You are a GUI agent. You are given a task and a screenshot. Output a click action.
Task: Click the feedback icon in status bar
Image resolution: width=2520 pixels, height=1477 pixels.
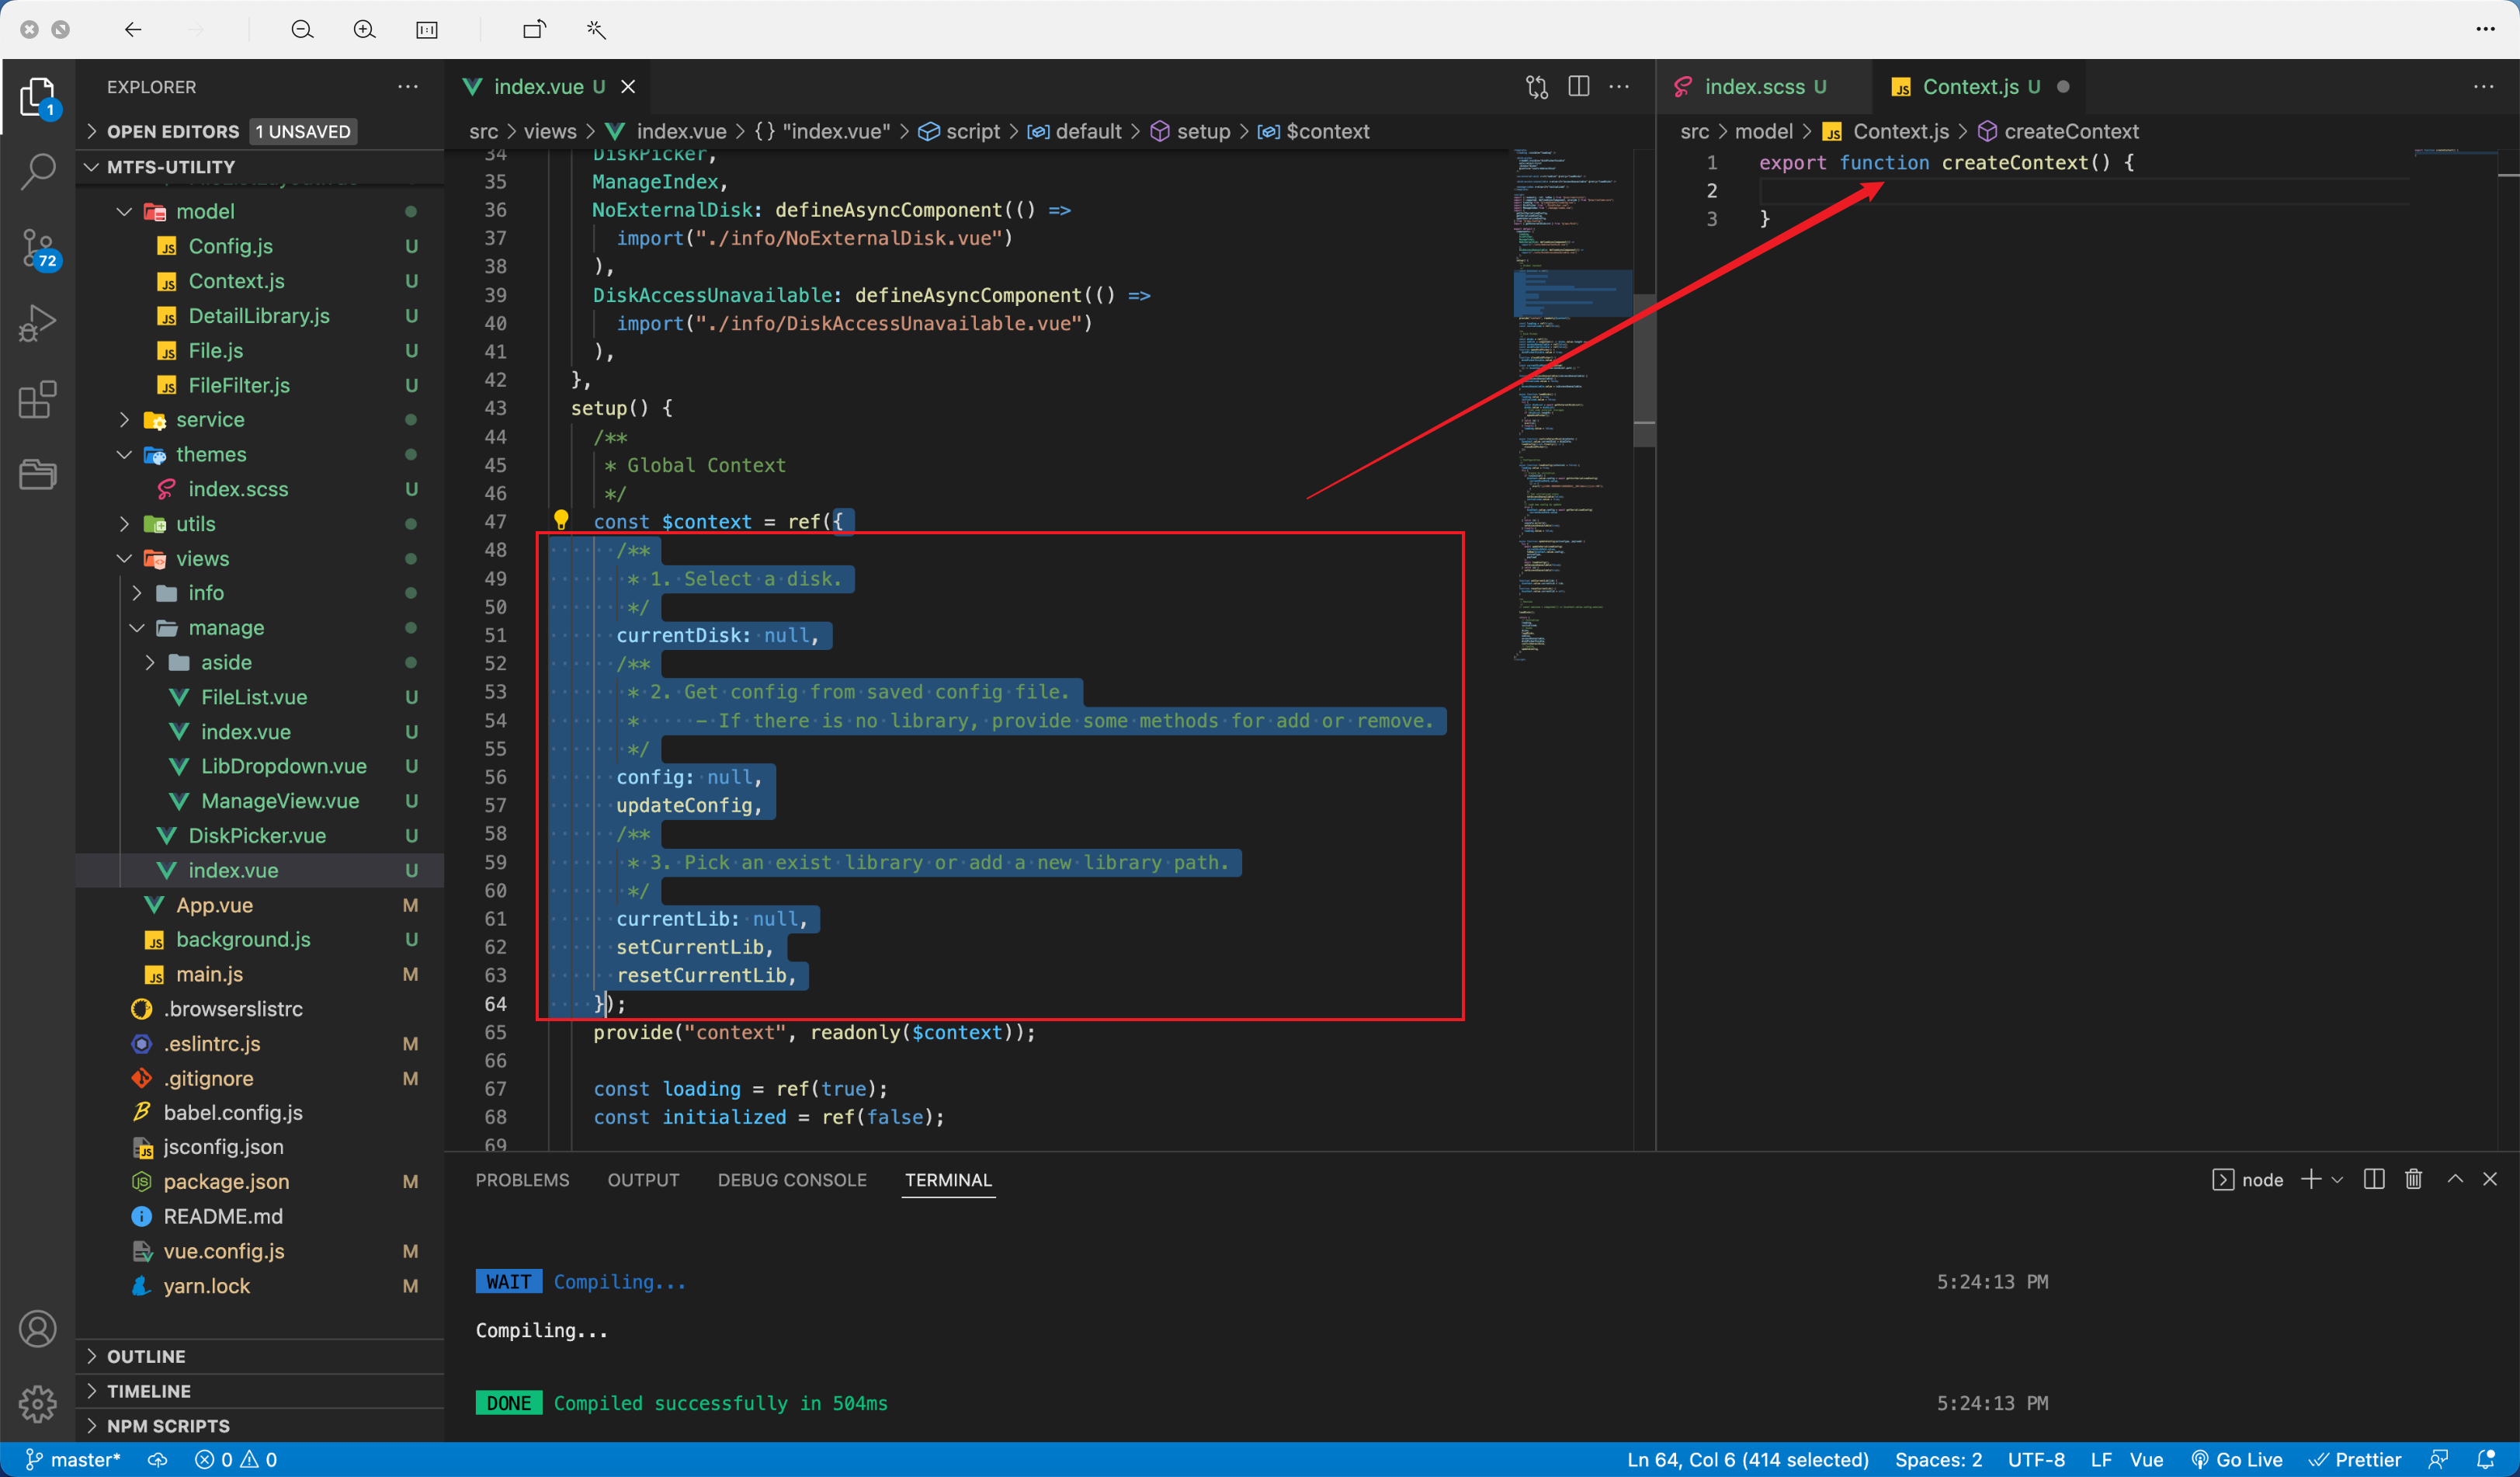(x=2438, y=1459)
